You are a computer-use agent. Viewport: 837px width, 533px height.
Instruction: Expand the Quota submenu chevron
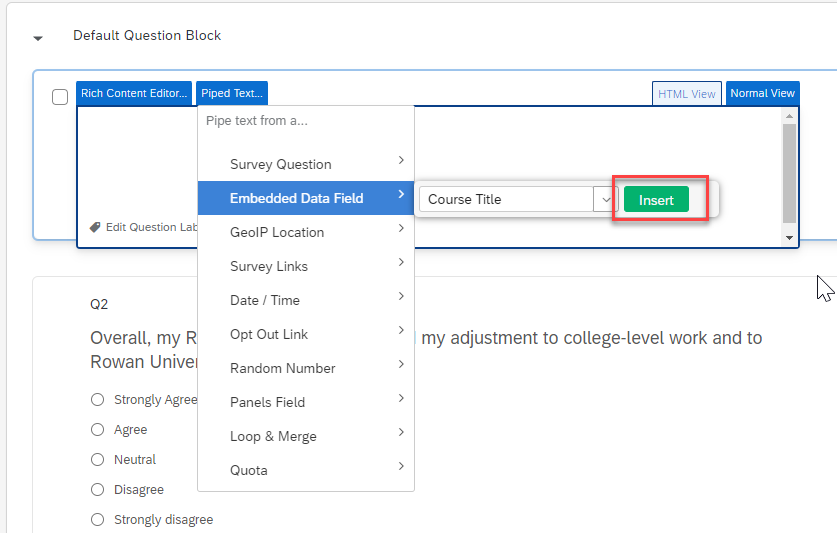tap(401, 467)
